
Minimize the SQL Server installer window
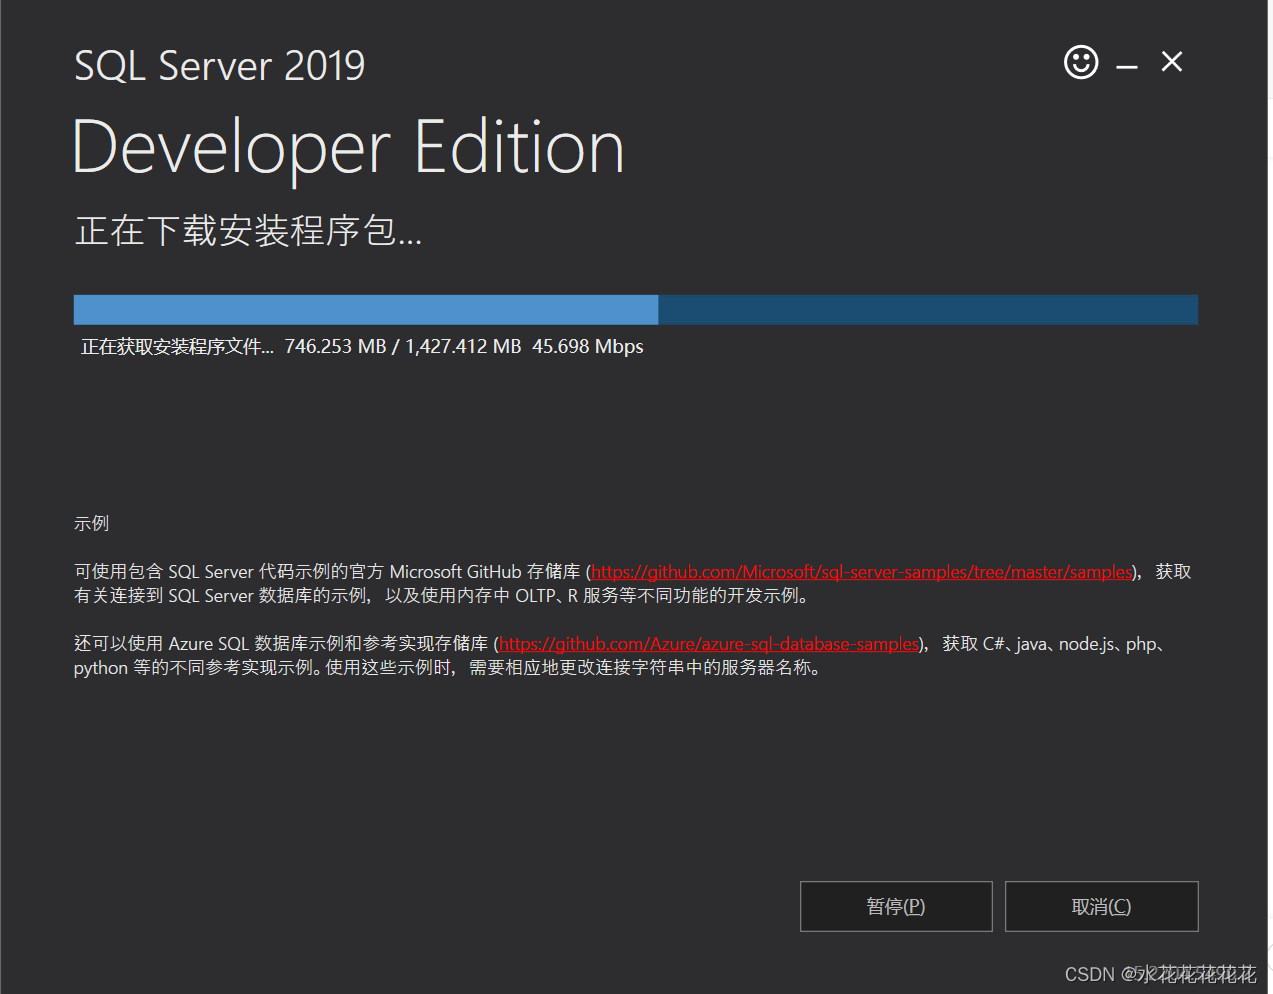click(x=1127, y=66)
